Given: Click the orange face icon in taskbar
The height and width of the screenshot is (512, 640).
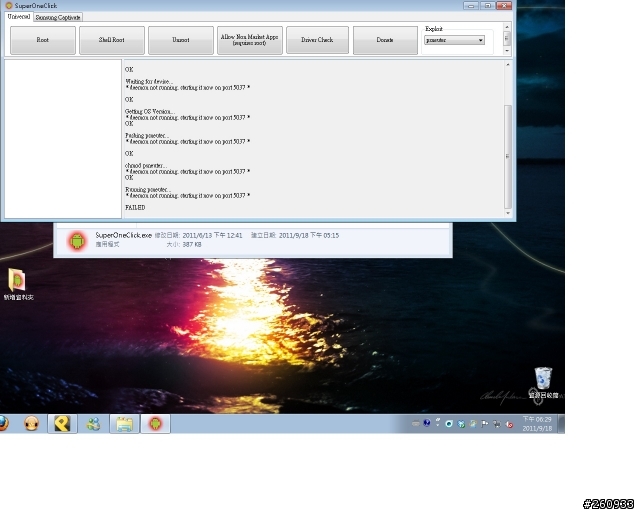Looking at the screenshot, I should pyautogui.click(x=31, y=423).
